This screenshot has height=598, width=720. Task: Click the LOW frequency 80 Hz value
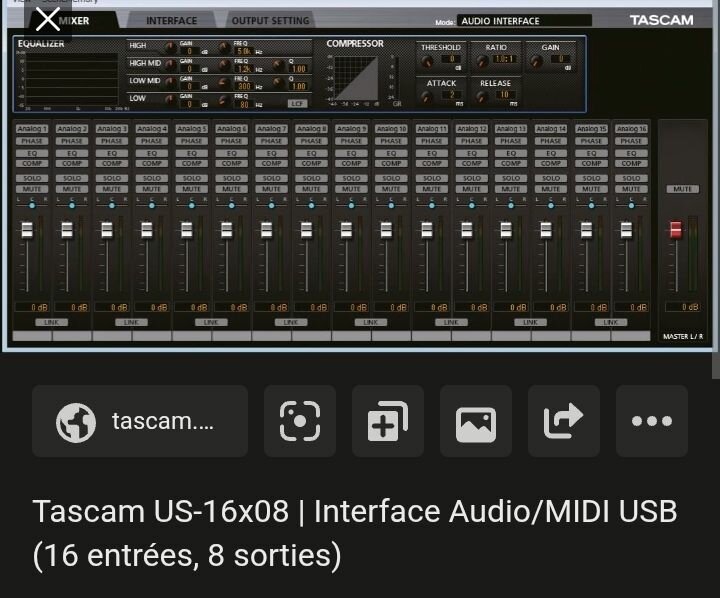[245, 104]
